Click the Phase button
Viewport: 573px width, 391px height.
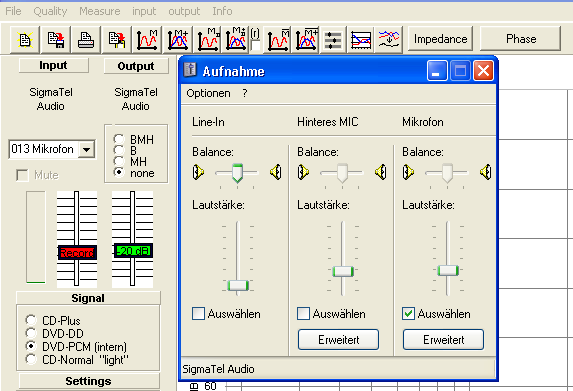coord(520,39)
